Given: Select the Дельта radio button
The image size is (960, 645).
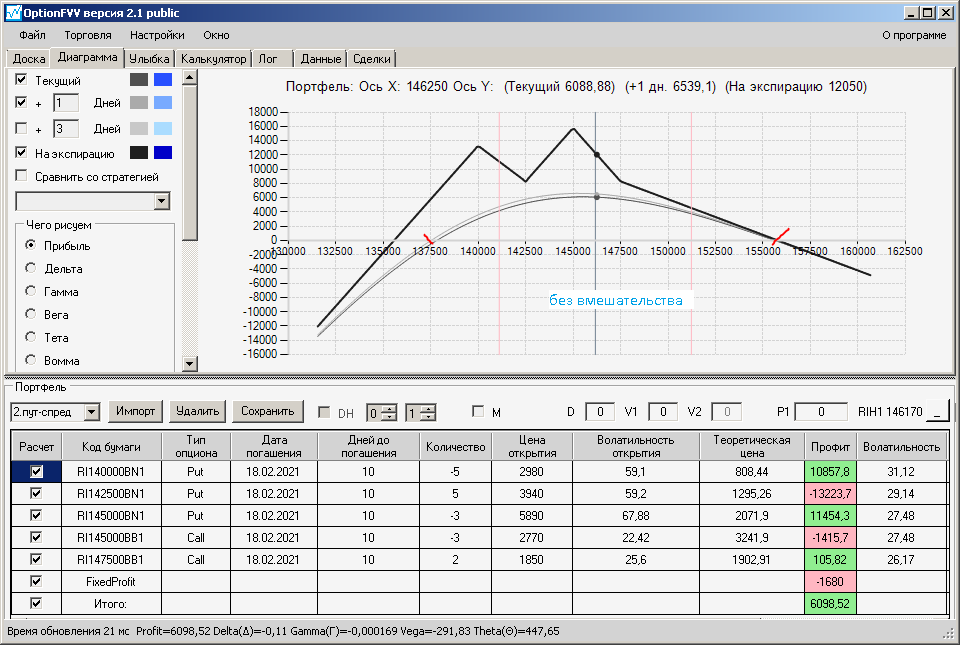Looking at the screenshot, I should click(x=31, y=269).
